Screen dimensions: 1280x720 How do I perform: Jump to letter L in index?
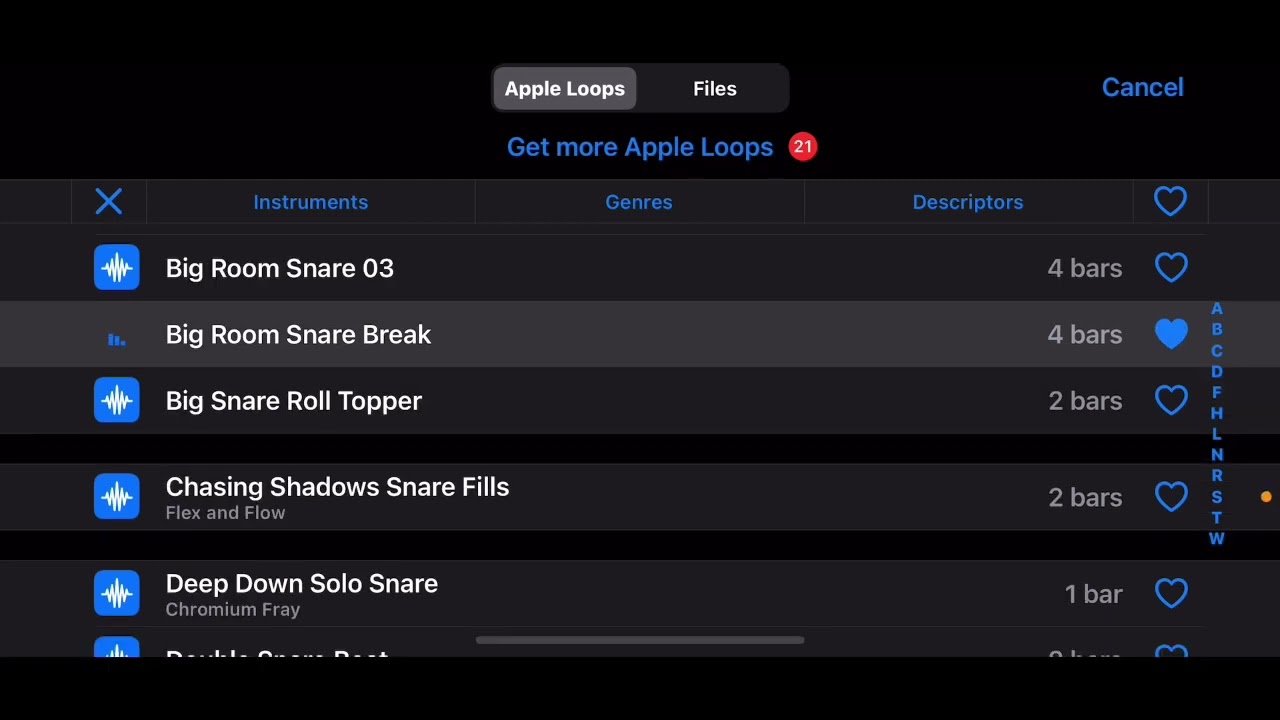[1217, 434]
